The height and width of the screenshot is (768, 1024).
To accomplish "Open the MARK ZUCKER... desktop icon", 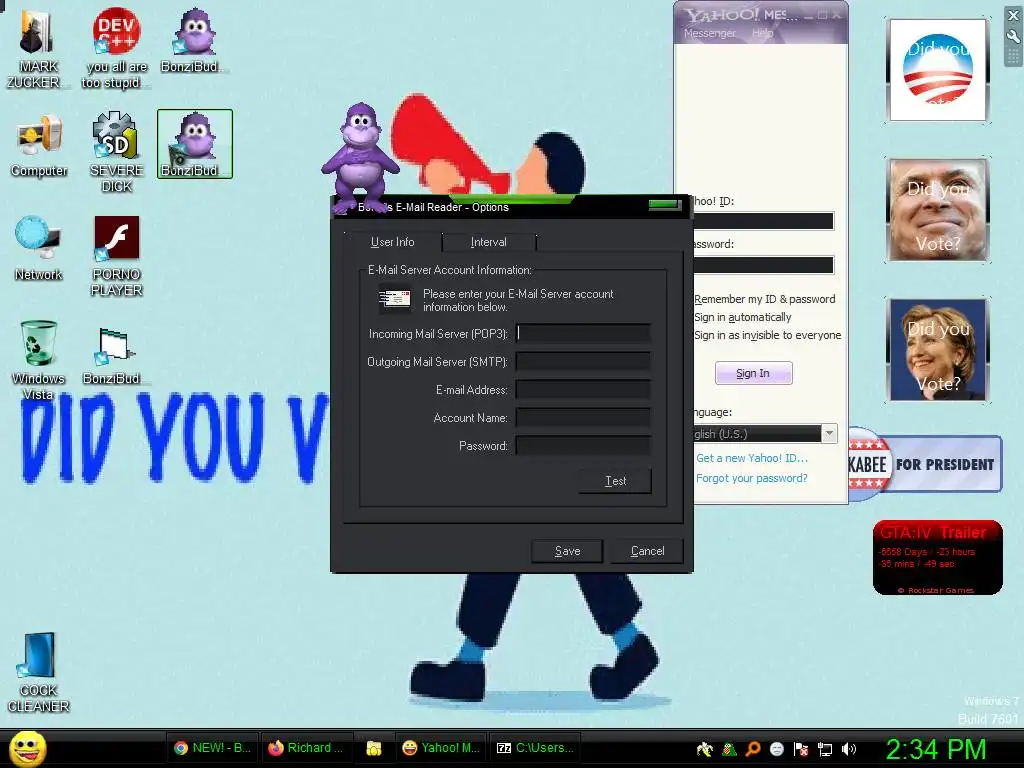I will (x=37, y=48).
